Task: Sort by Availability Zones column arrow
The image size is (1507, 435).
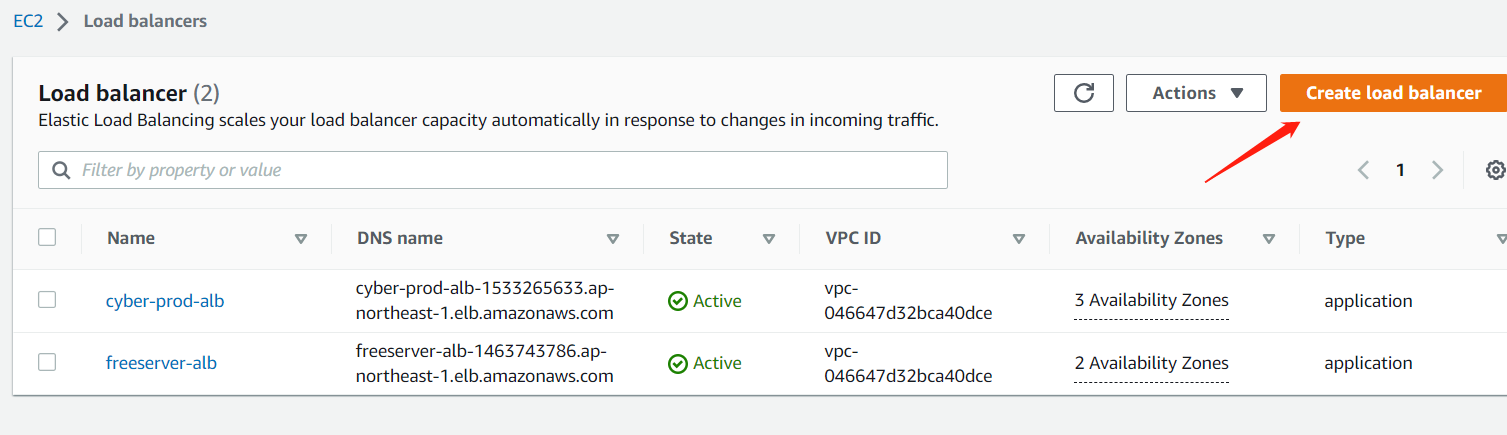Action: pos(1269,239)
